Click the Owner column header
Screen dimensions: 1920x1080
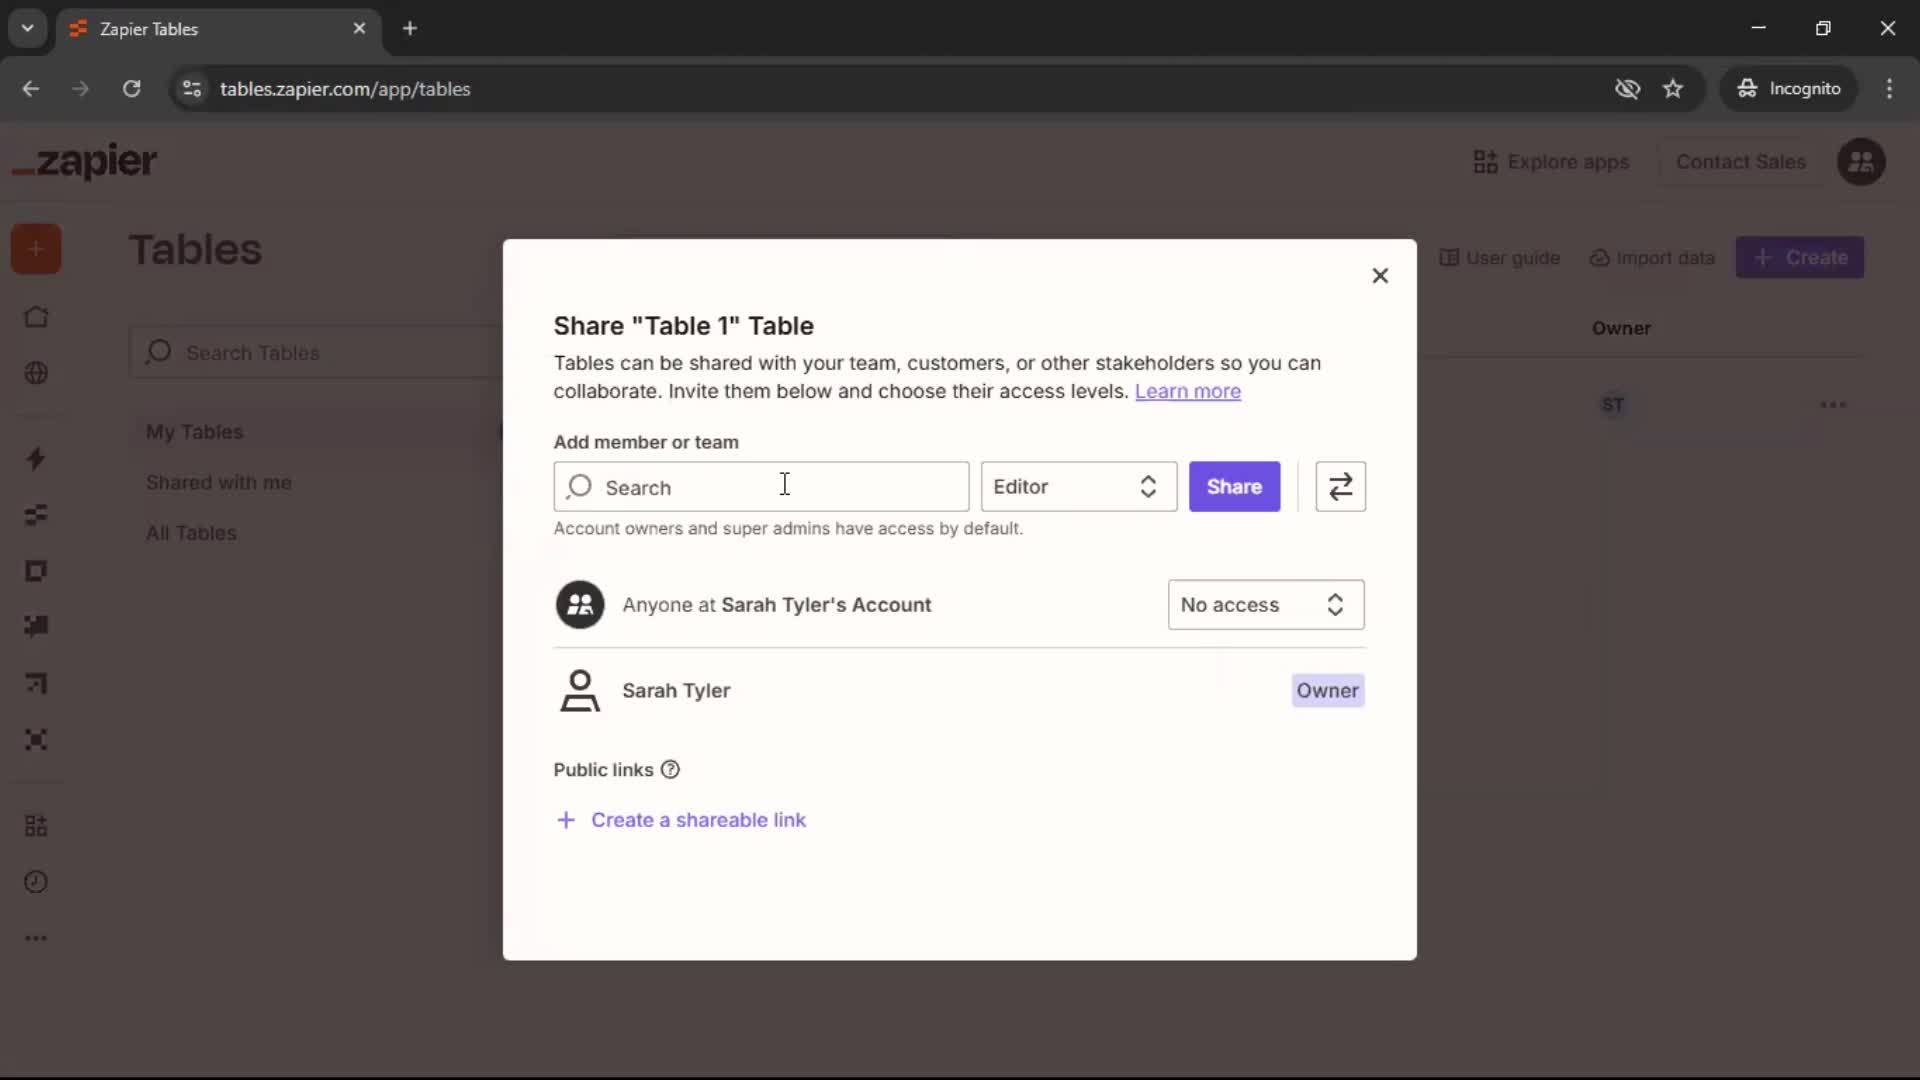1621,328
